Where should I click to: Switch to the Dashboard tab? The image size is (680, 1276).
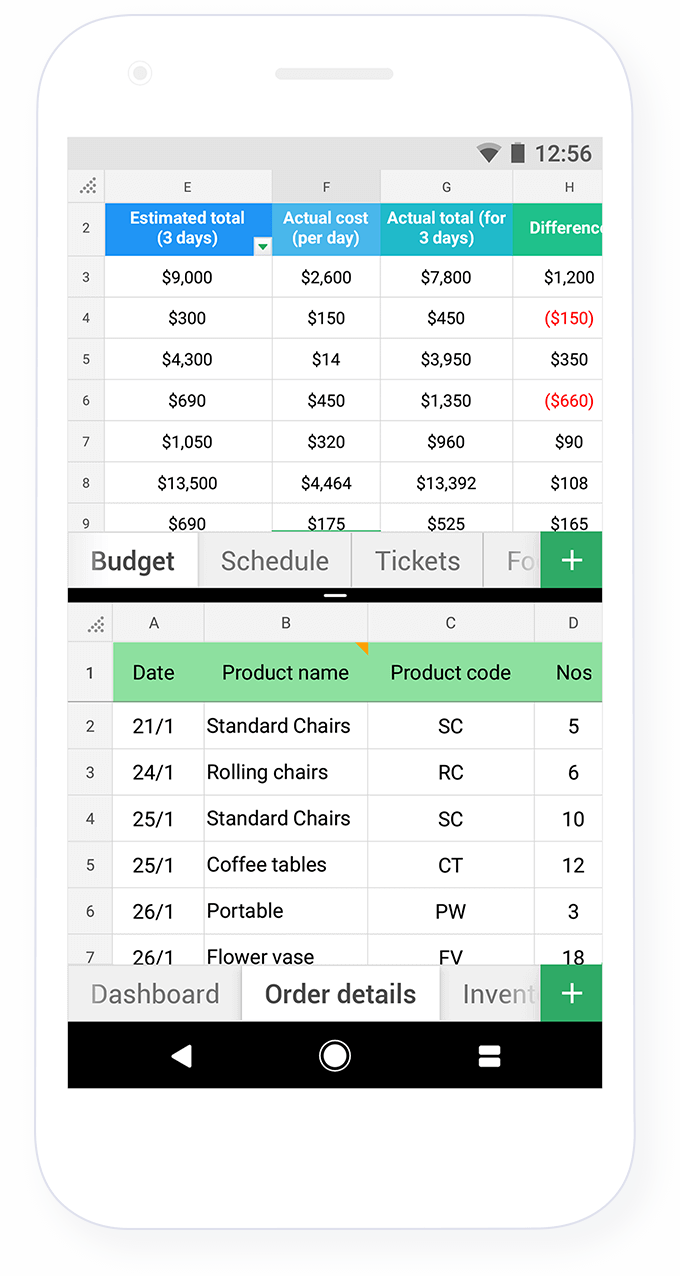click(154, 993)
